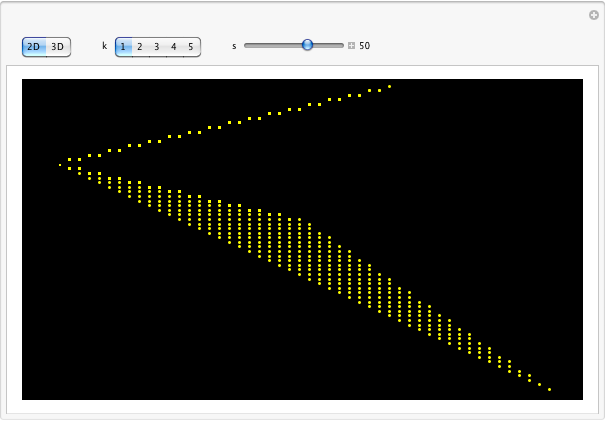Switch to 3D view mode
The height and width of the screenshot is (422, 605).
point(58,46)
